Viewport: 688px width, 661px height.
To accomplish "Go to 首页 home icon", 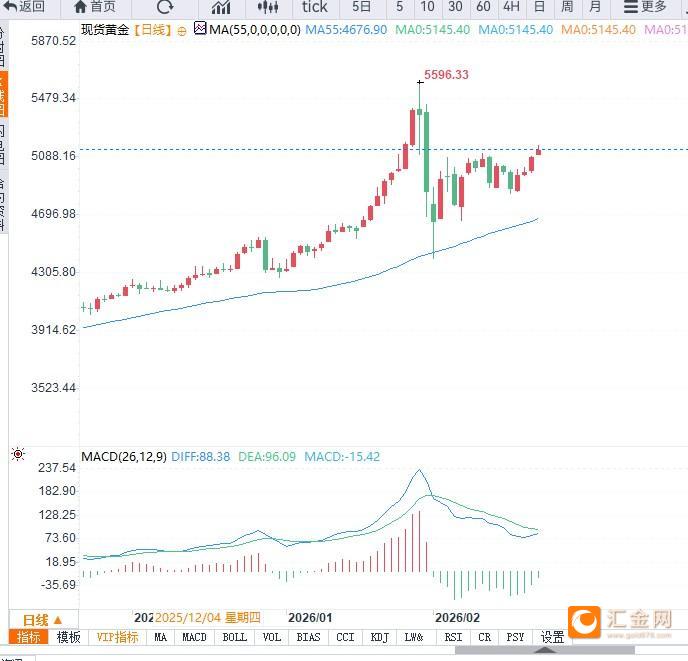I will tap(94, 7).
